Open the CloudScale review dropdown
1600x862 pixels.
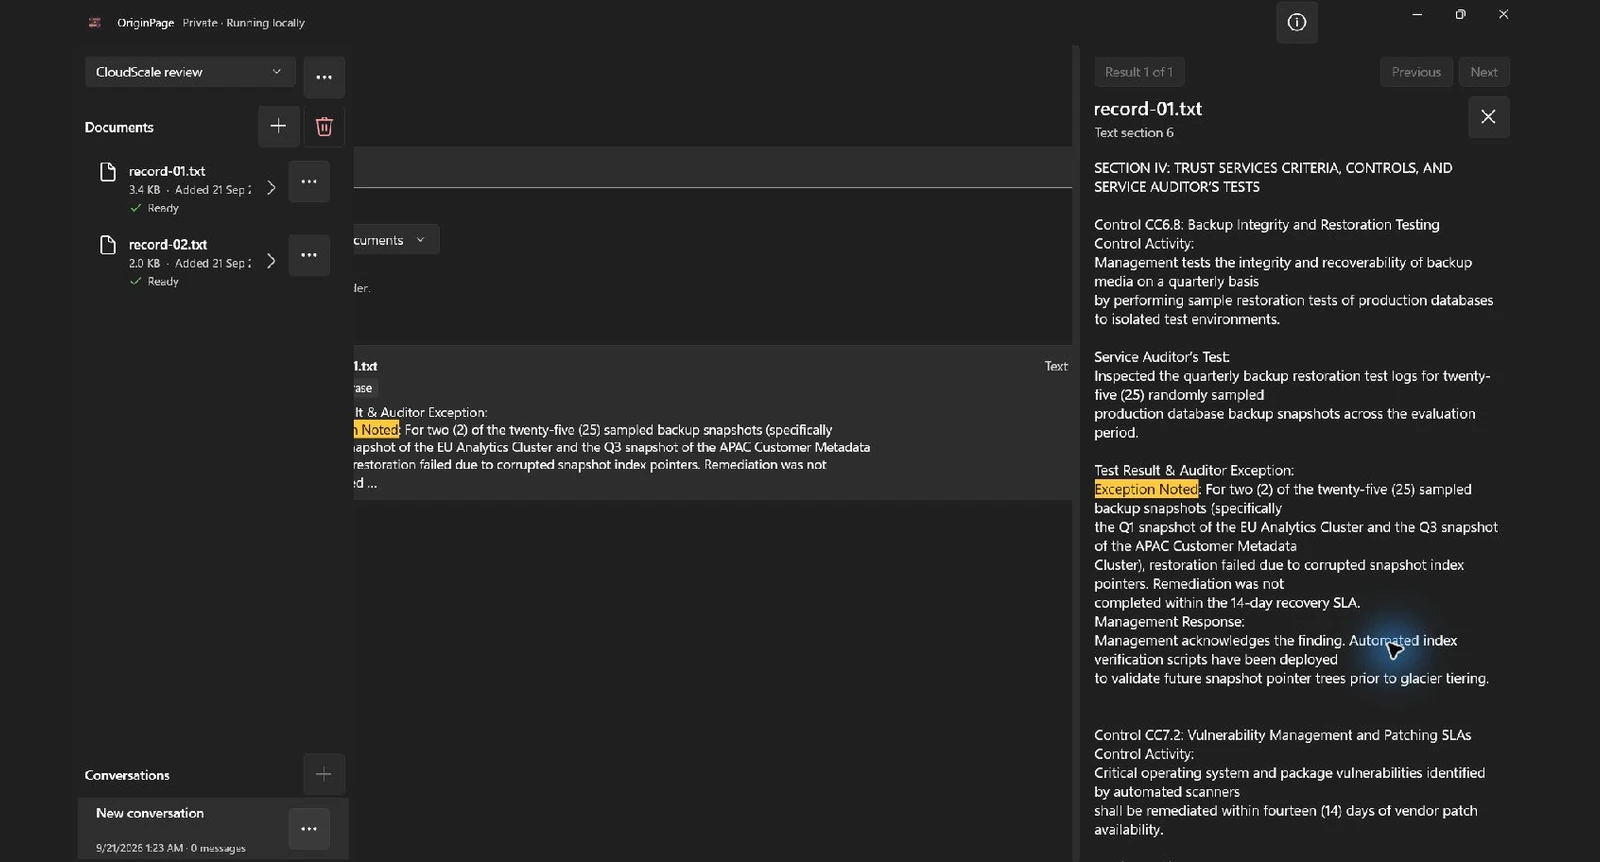point(190,72)
